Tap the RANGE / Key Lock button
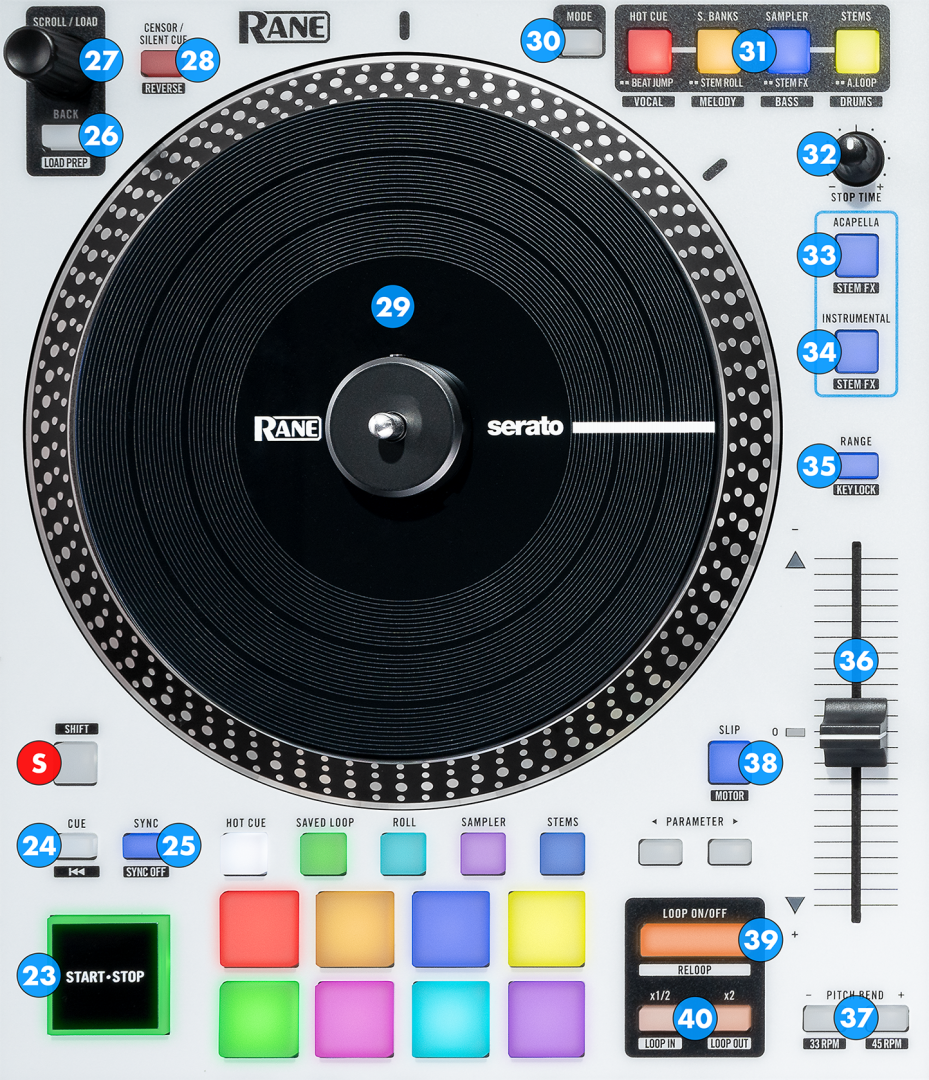929x1080 pixels. point(857,466)
